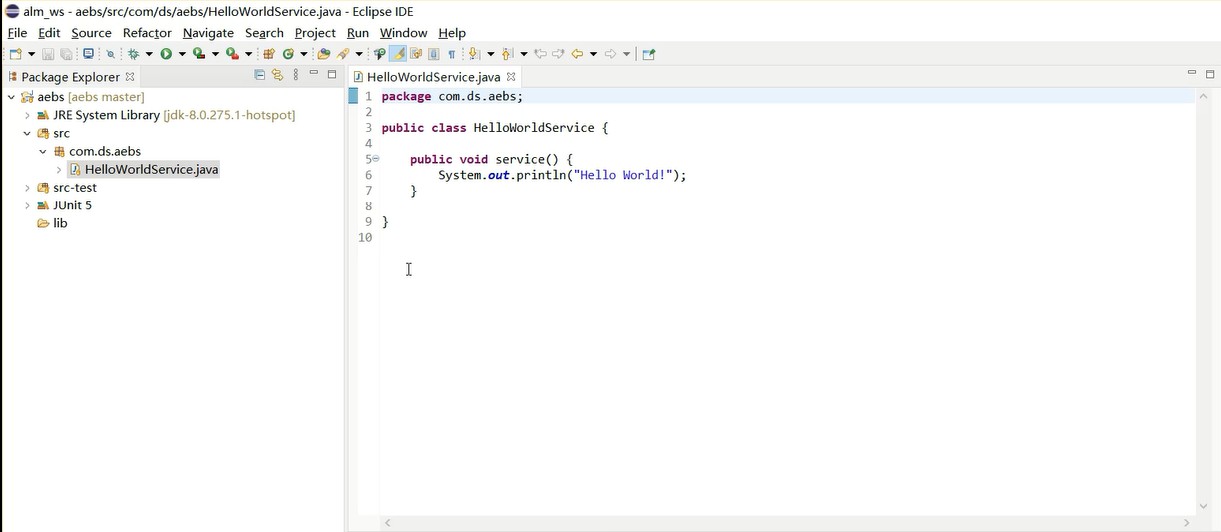Click the "package com.ds.aebs;" code line
This screenshot has width=1221, height=532.
click(452, 96)
